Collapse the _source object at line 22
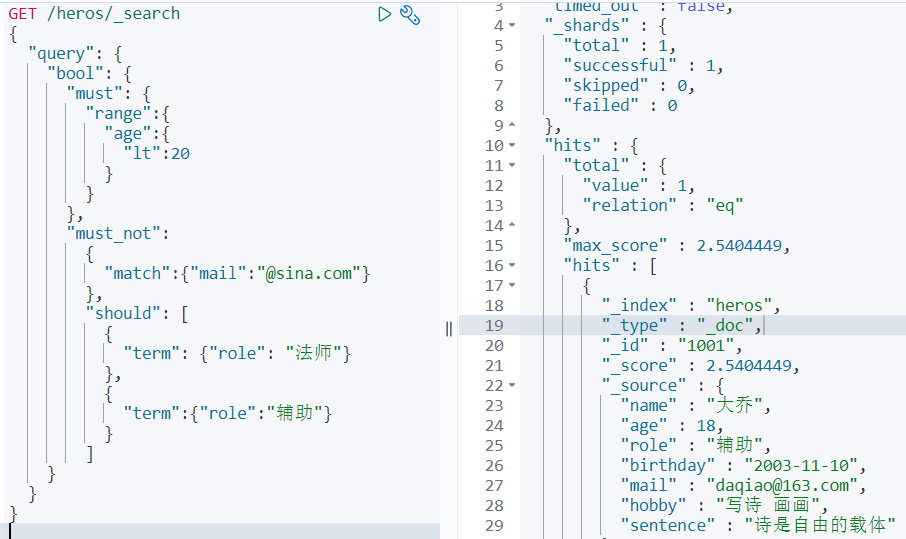This screenshot has width=906, height=539. [512, 385]
